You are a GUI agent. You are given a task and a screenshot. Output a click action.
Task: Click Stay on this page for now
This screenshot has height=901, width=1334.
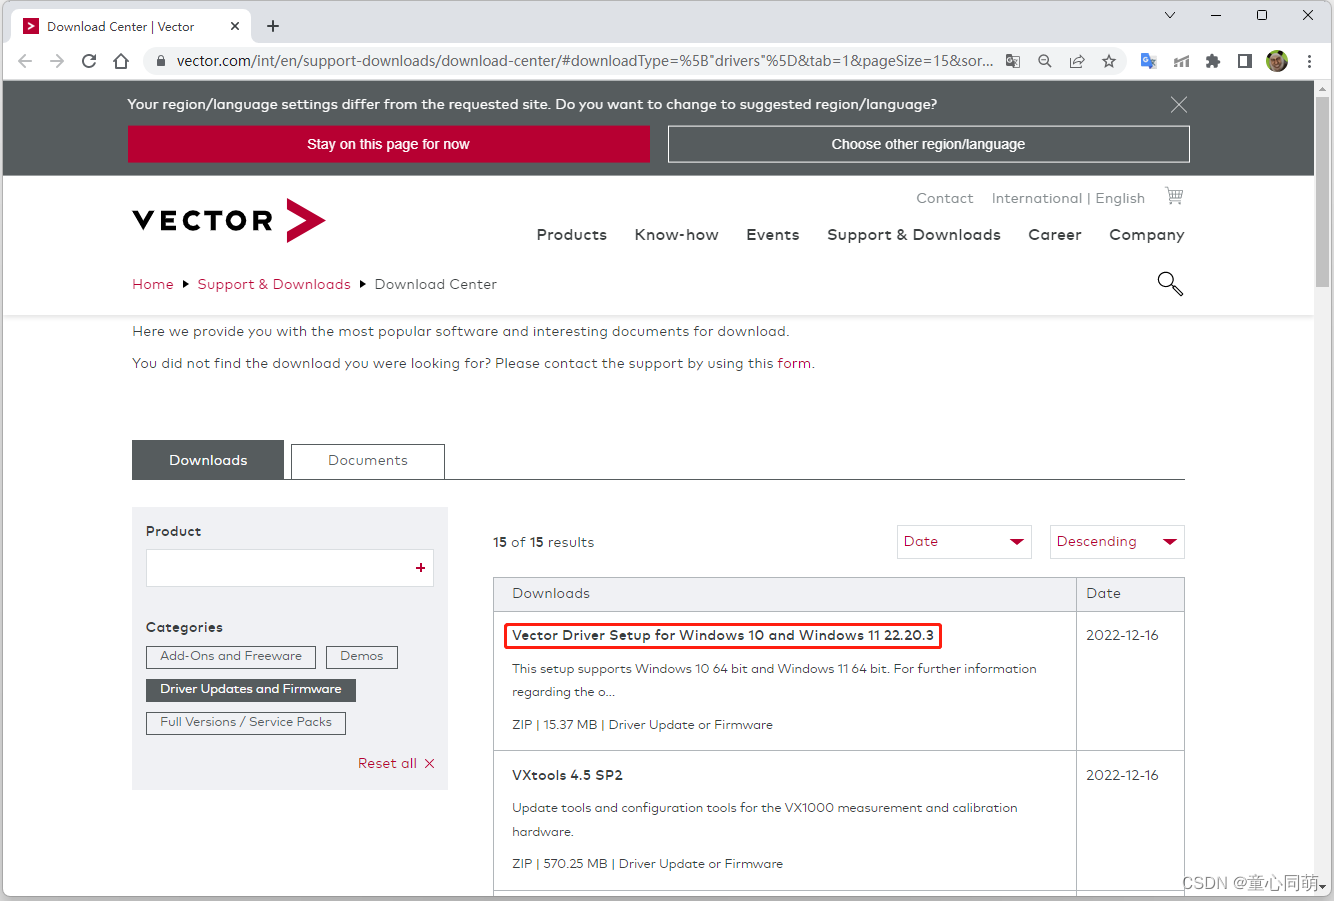(389, 144)
